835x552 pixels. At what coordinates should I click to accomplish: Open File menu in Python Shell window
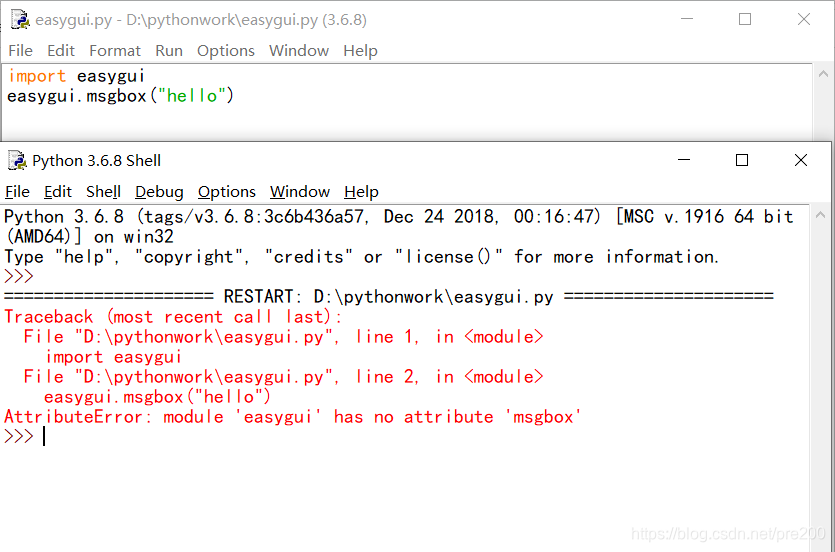[18, 192]
